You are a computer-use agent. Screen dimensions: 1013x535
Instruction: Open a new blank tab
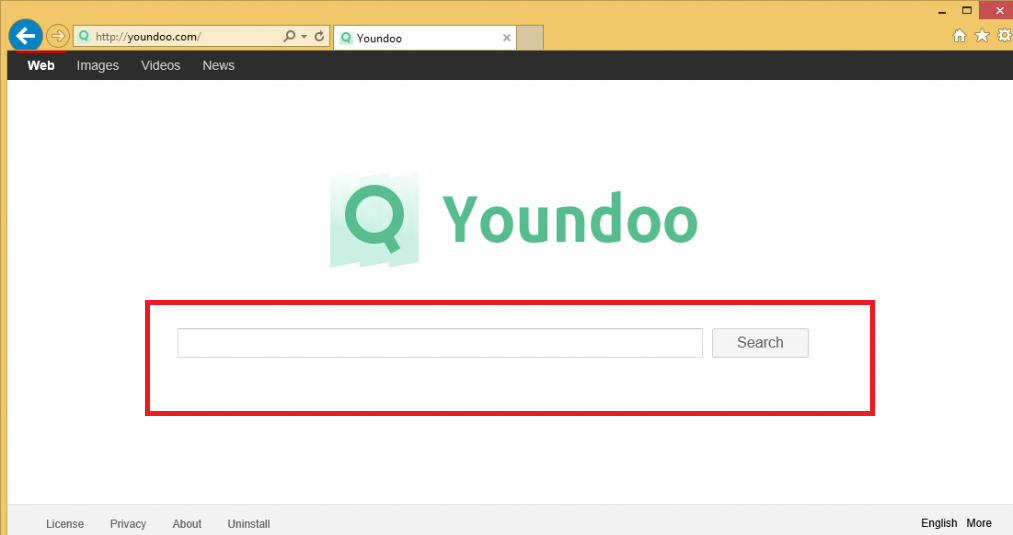tap(530, 38)
